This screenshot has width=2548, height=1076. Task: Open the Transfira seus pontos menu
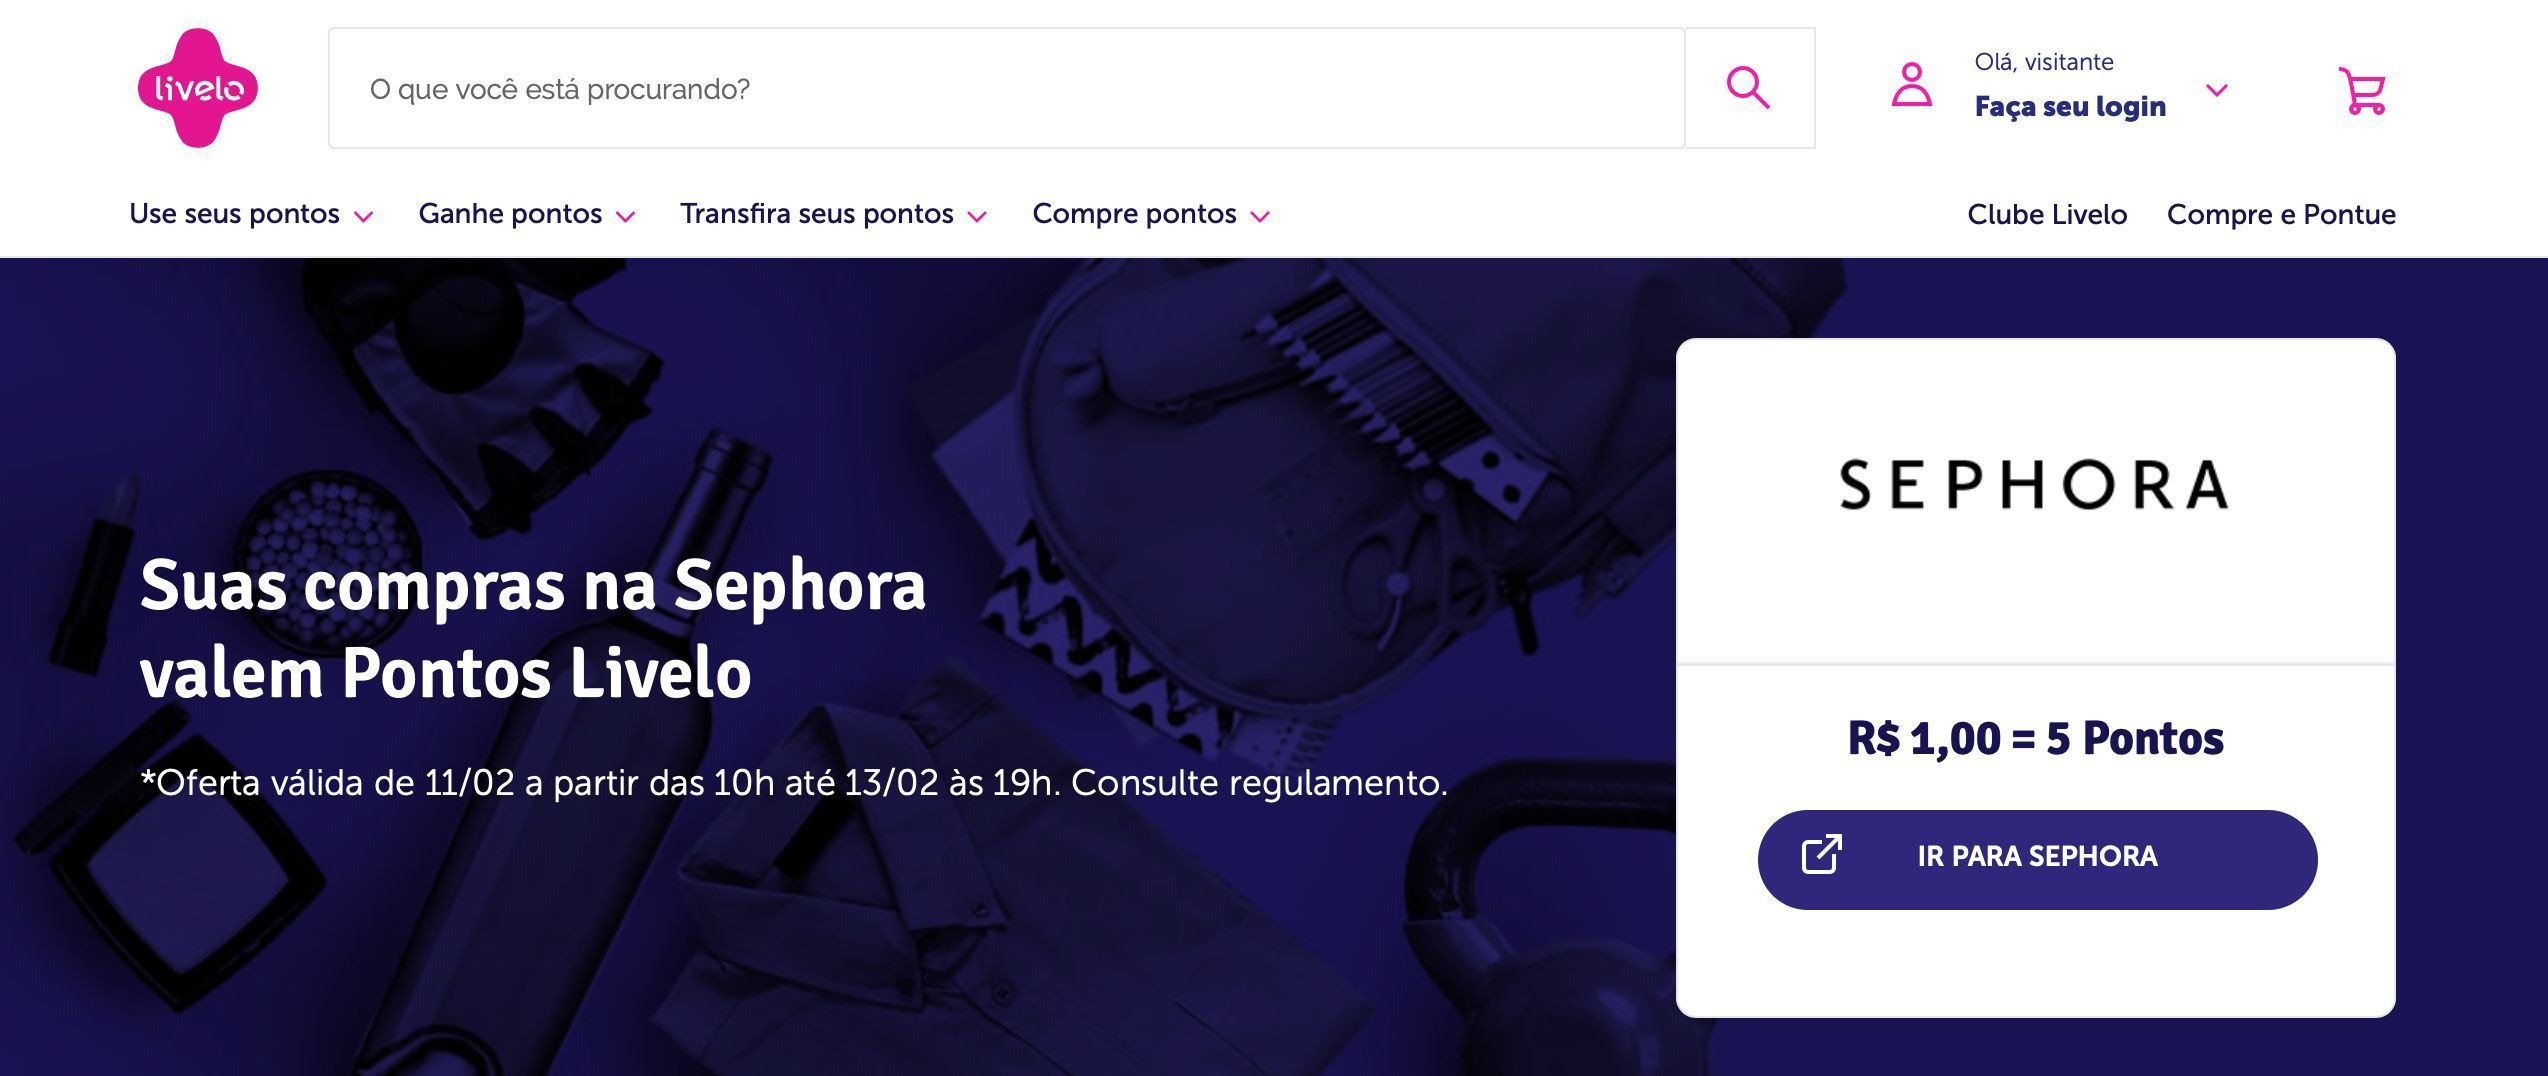pos(817,214)
